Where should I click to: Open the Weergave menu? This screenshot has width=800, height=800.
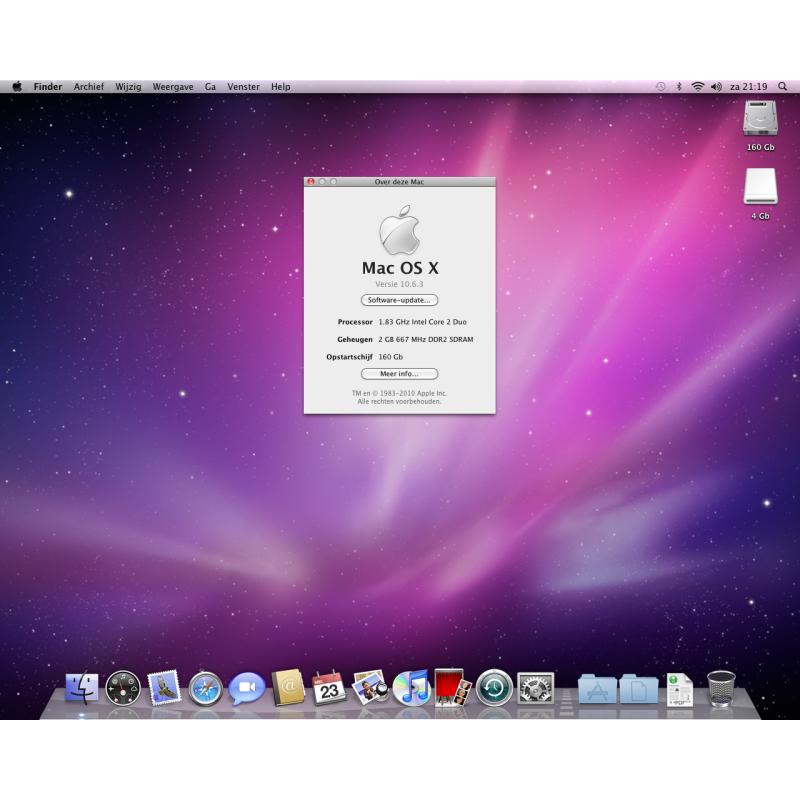pos(173,87)
